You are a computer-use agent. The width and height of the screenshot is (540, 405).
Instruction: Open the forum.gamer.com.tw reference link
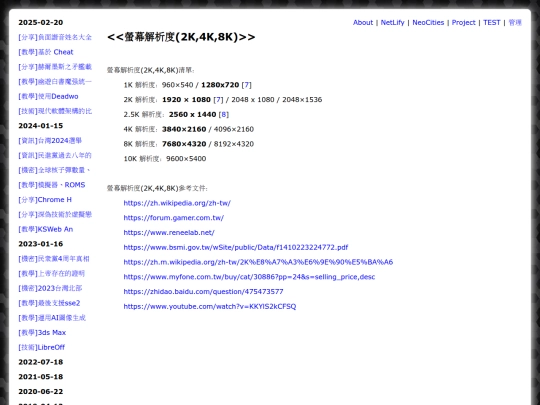[x=174, y=218]
